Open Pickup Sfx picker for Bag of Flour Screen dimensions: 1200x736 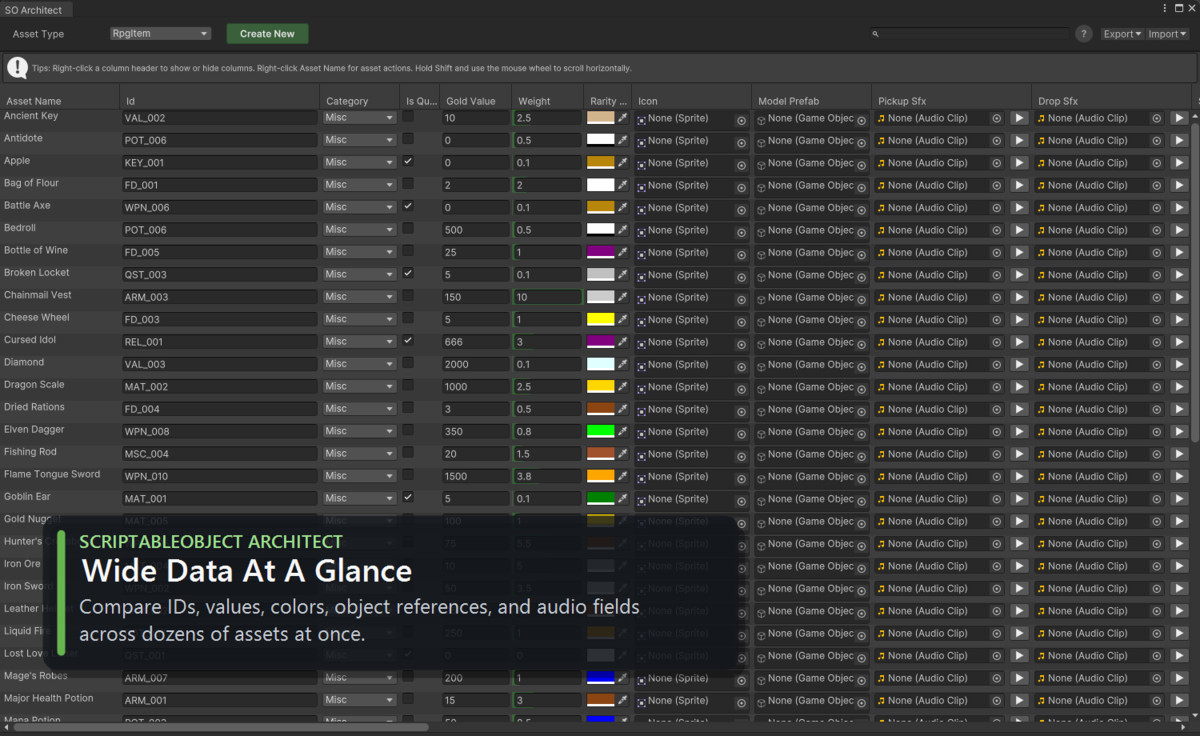(x=997, y=185)
